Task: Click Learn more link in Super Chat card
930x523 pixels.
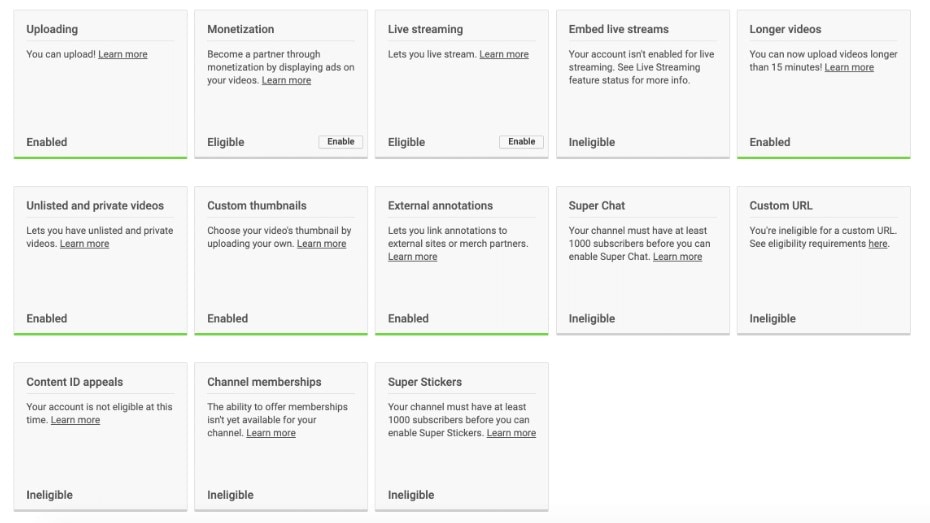Action: (677, 257)
